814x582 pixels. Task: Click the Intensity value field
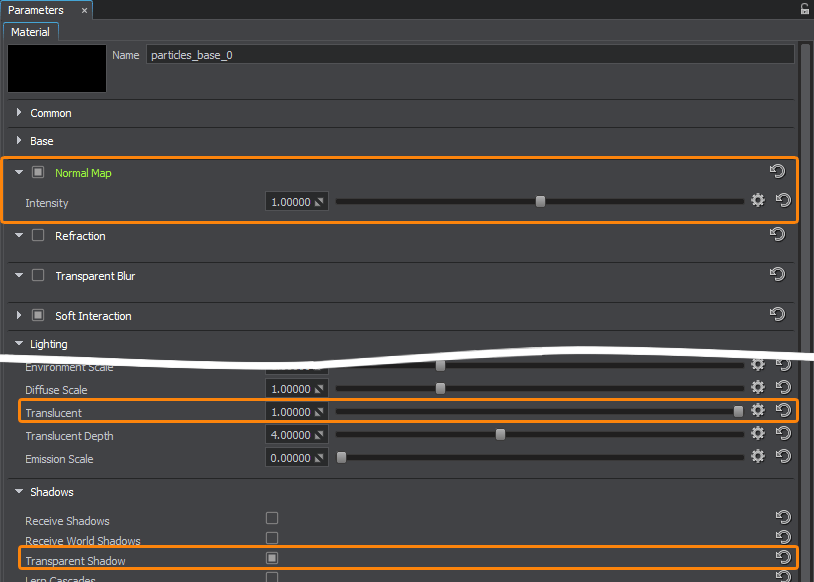pos(296,202)
